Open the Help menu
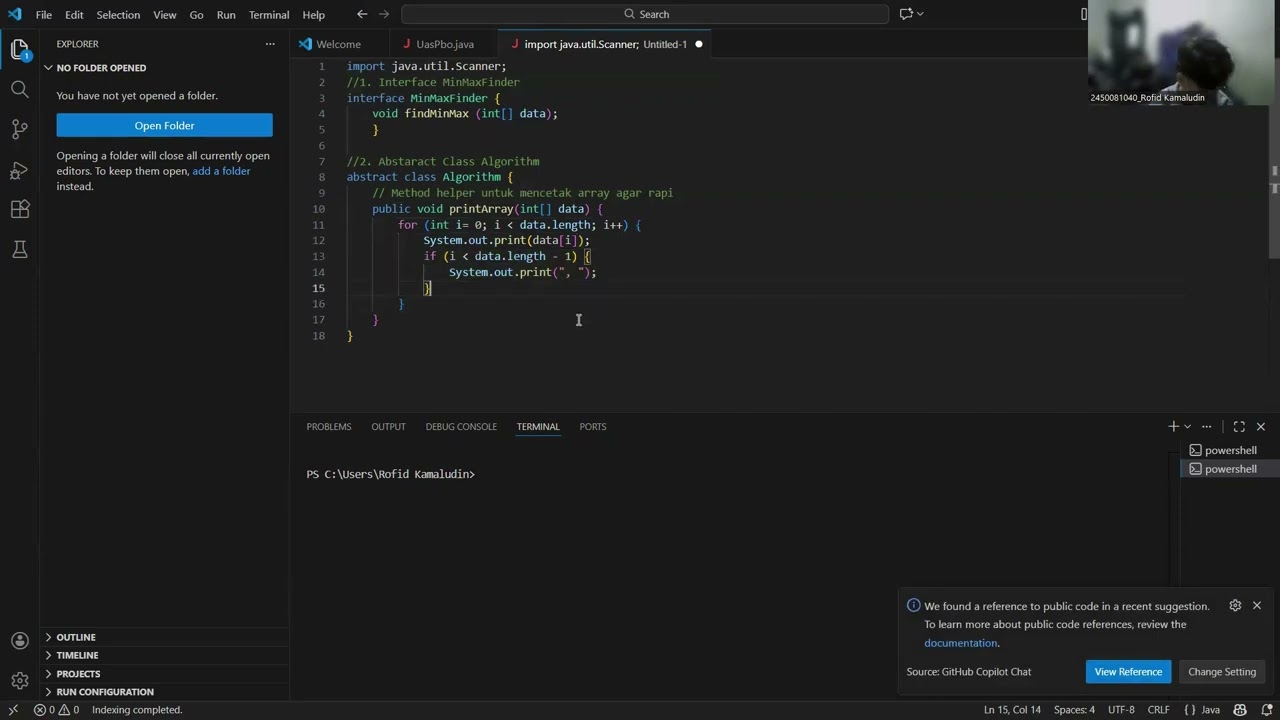 pos(314,14)
